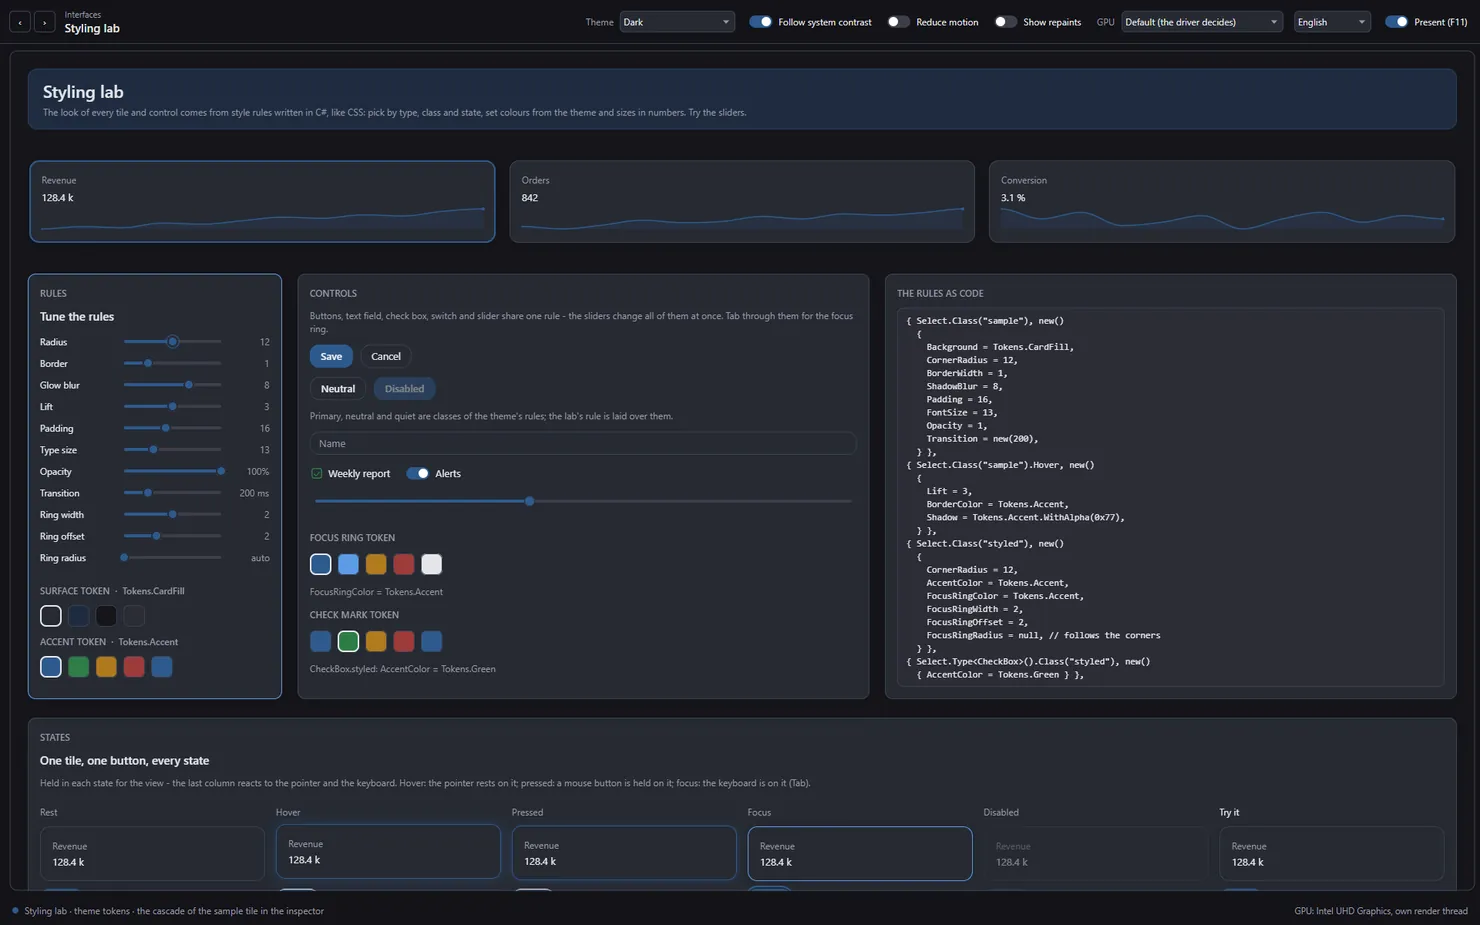Screen dimensions: 1480x925
Task: Adjust the Opacity slider
Action: [172, 471]
